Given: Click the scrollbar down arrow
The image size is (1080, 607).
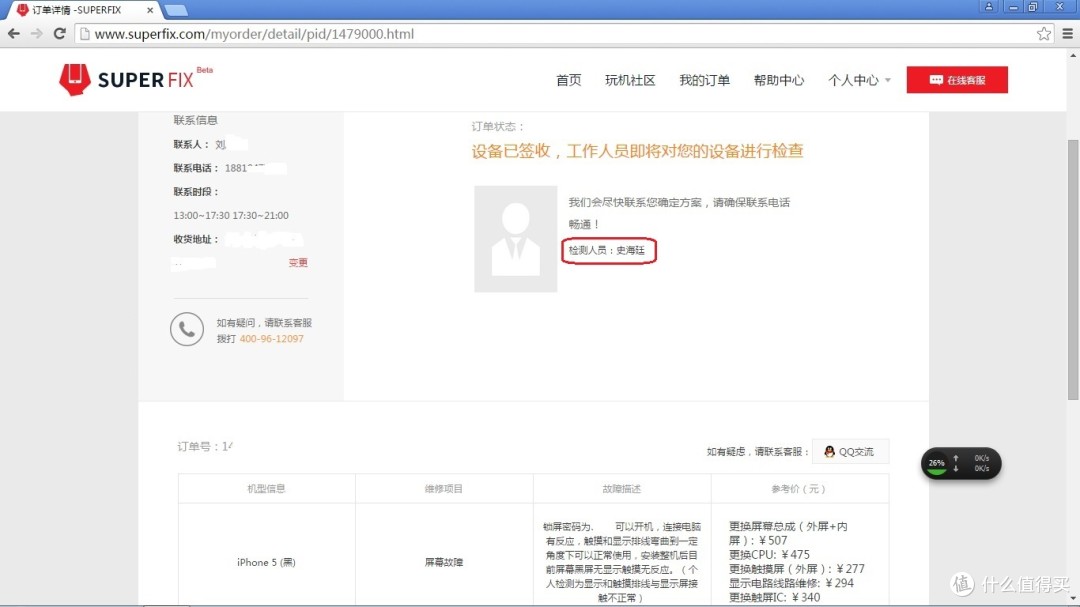Looking at the screenshot, I should click(1073, 599).
